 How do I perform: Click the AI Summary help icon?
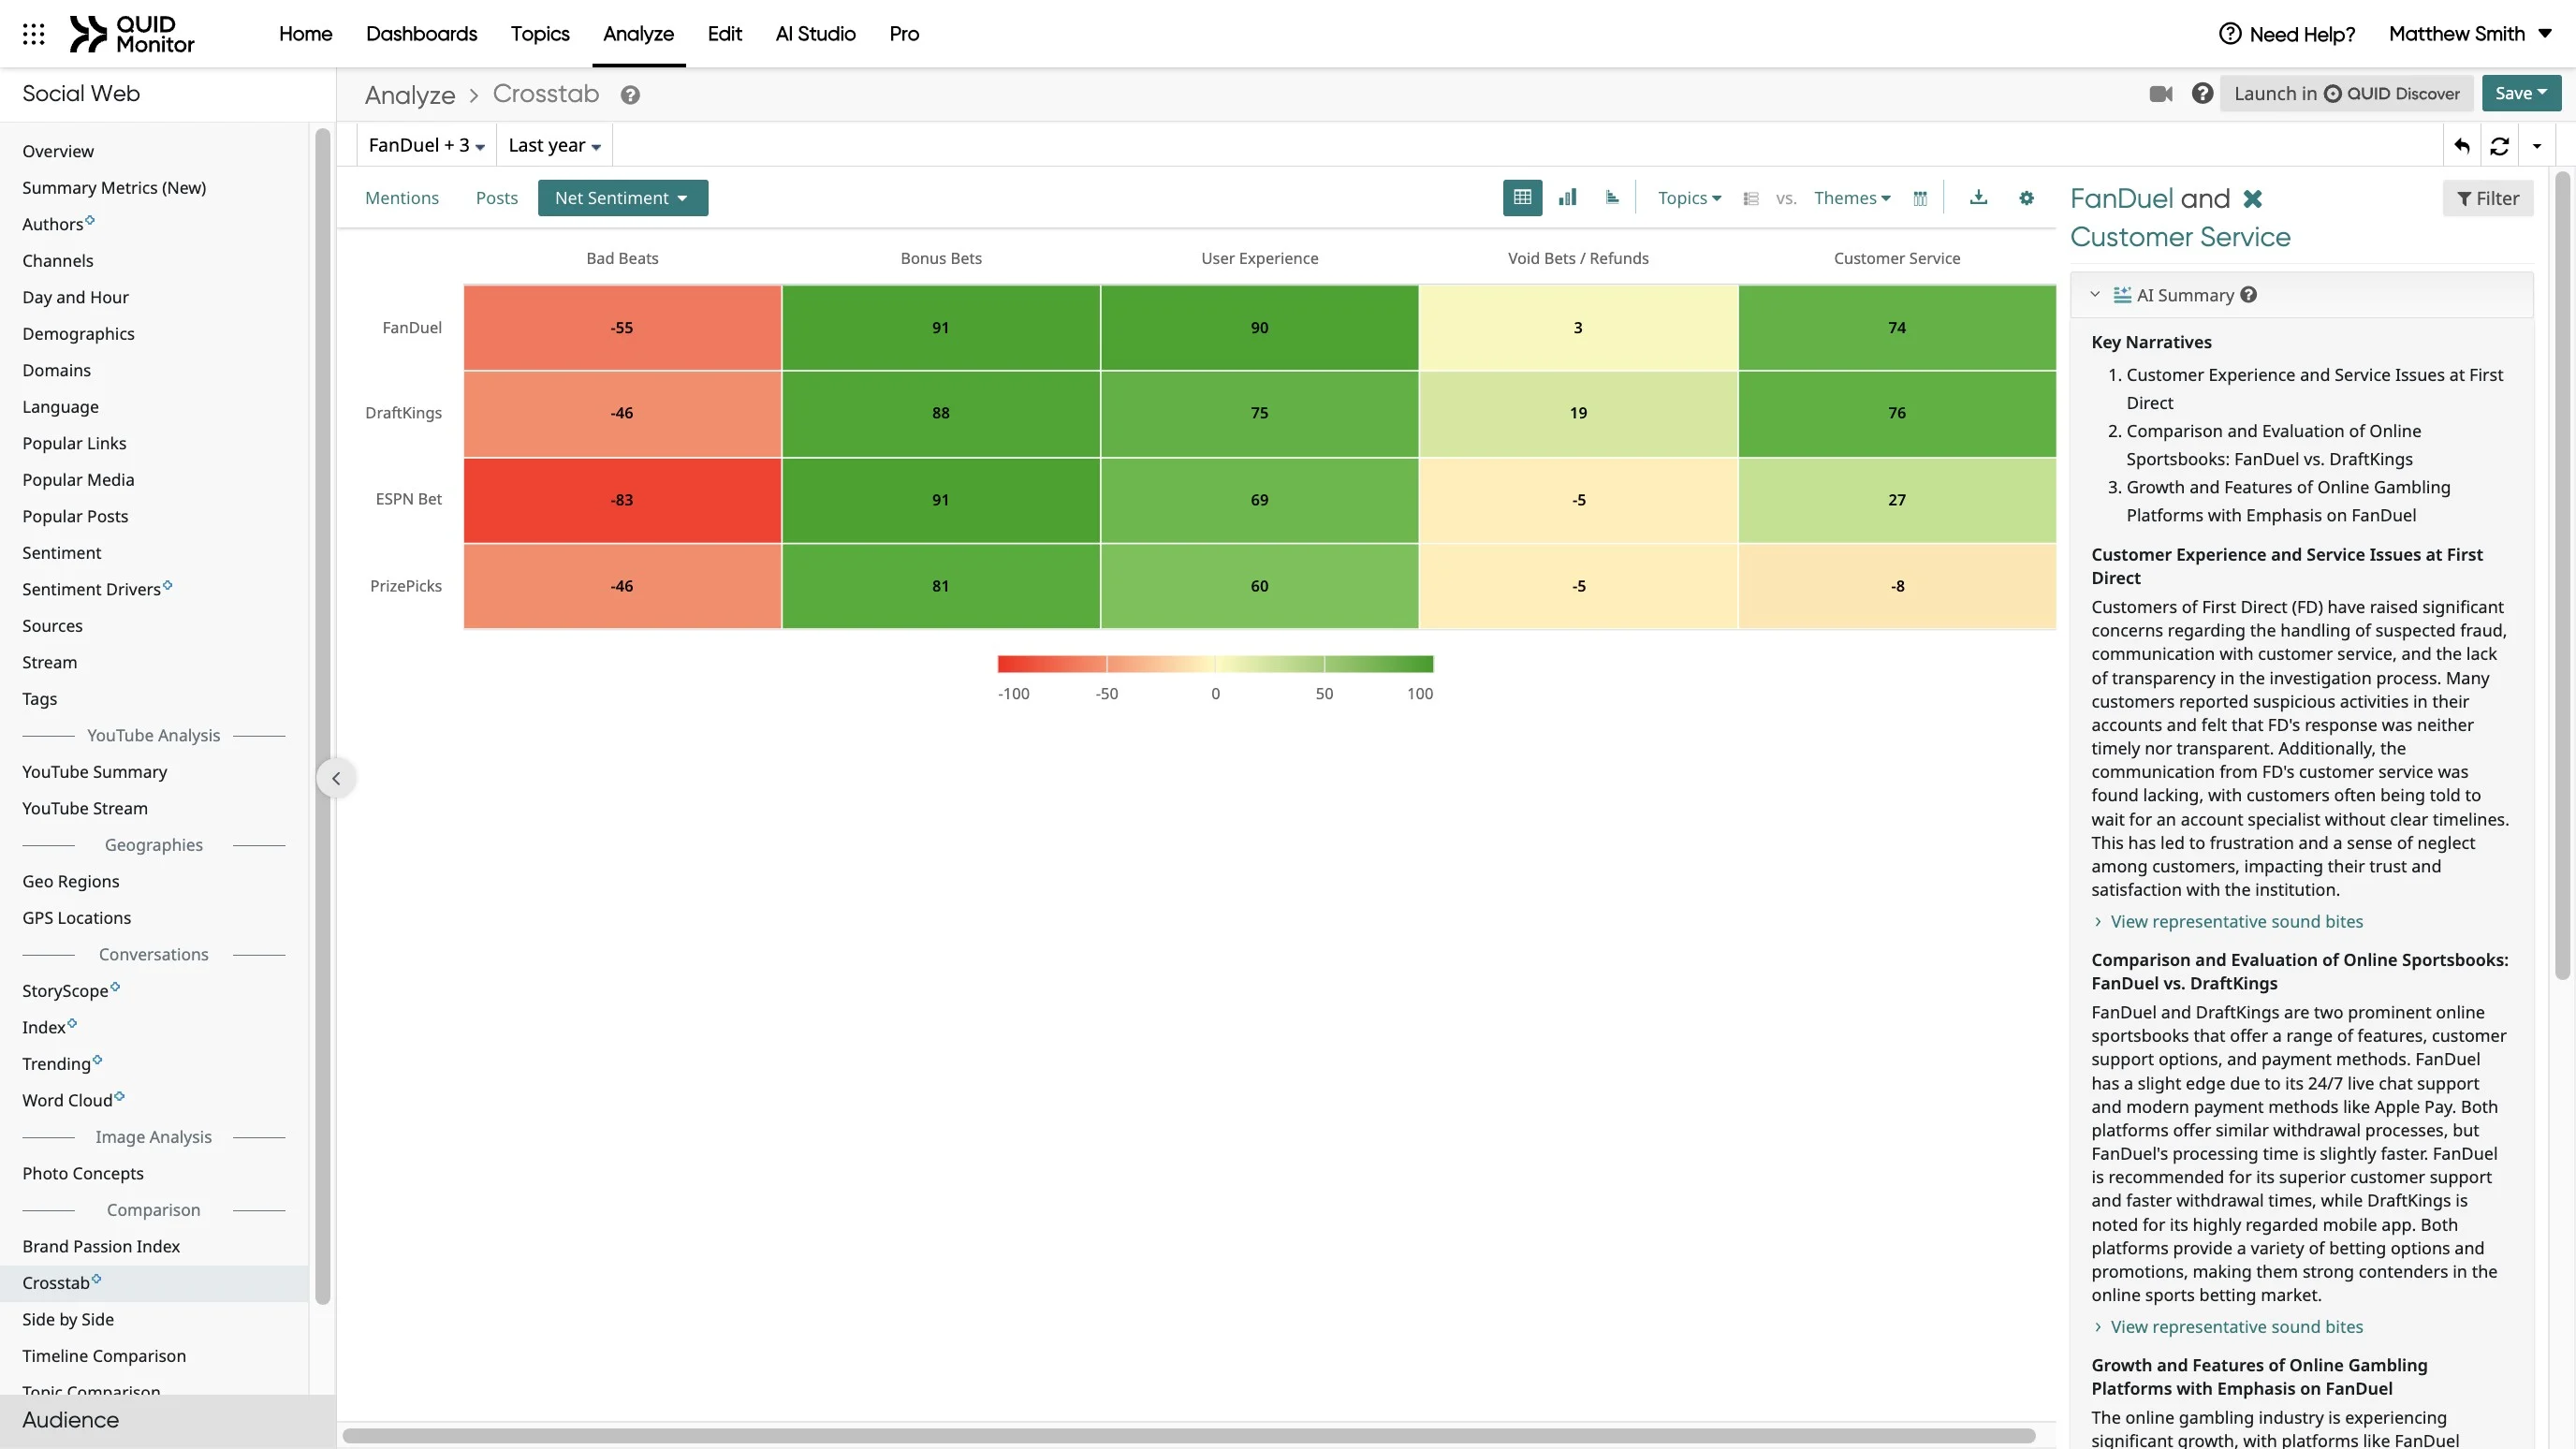pos(2248,295)
